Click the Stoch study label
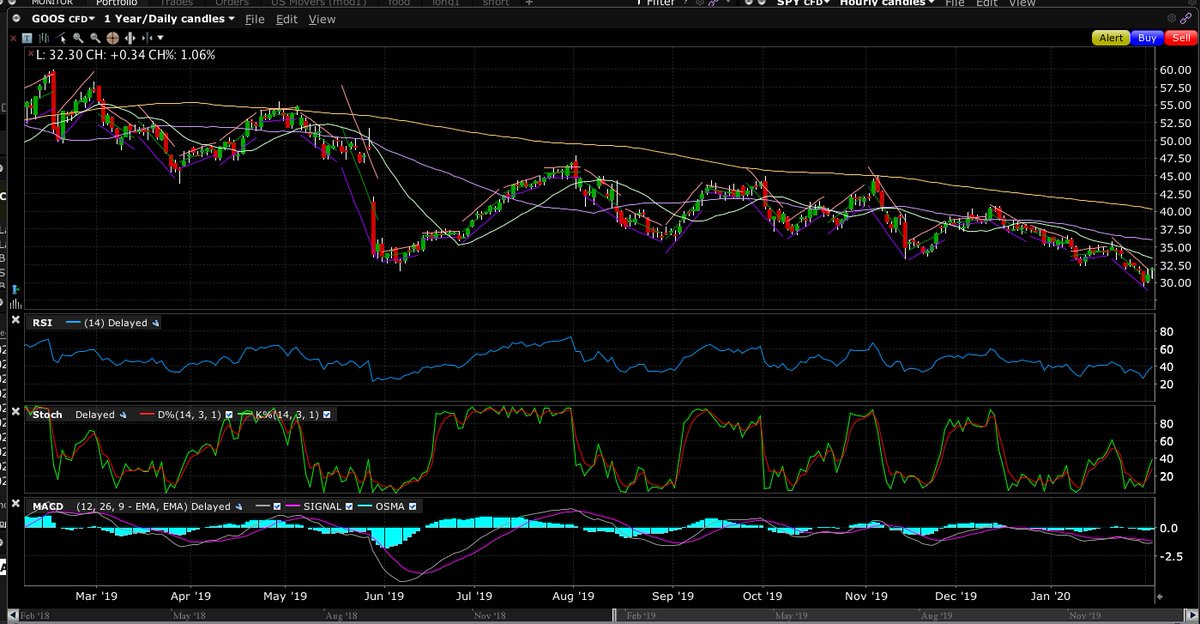This screenshot has width=1200, height=624. 47,415
